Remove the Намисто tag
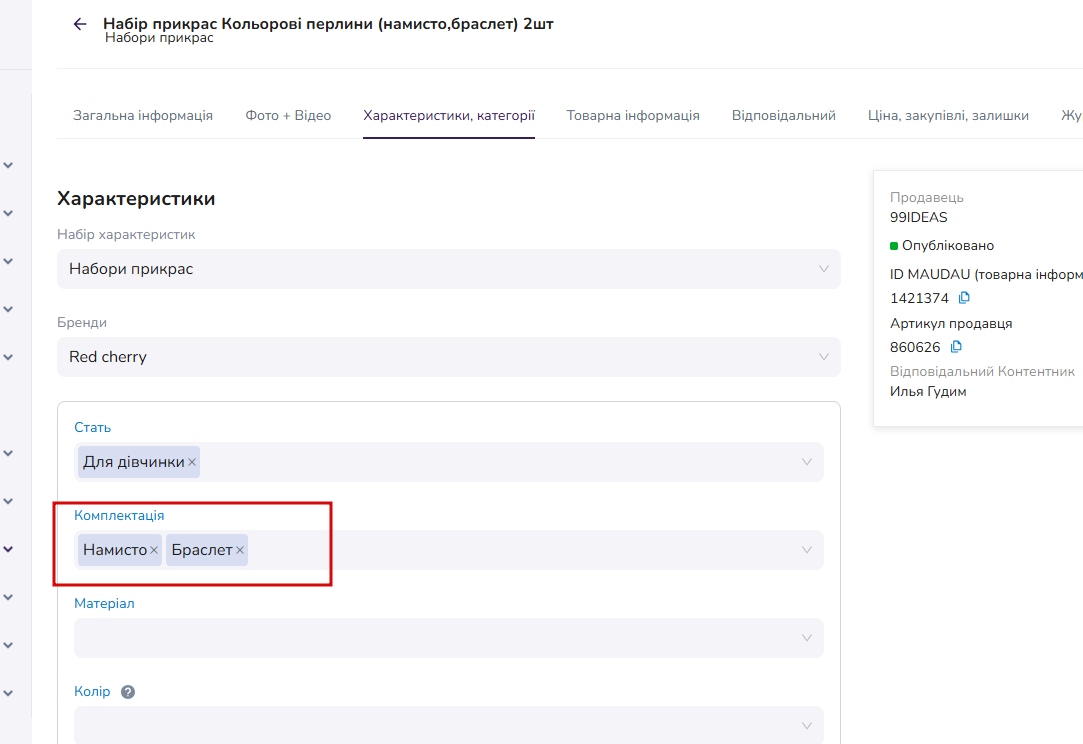1083x744 pixels. pos(154,550)
